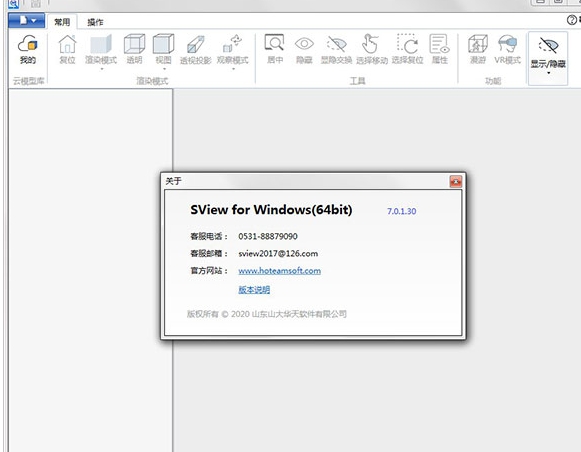Open the 版本说明 release notes link
The height and width of the screenshot is (452, 581).
point(254,290)
